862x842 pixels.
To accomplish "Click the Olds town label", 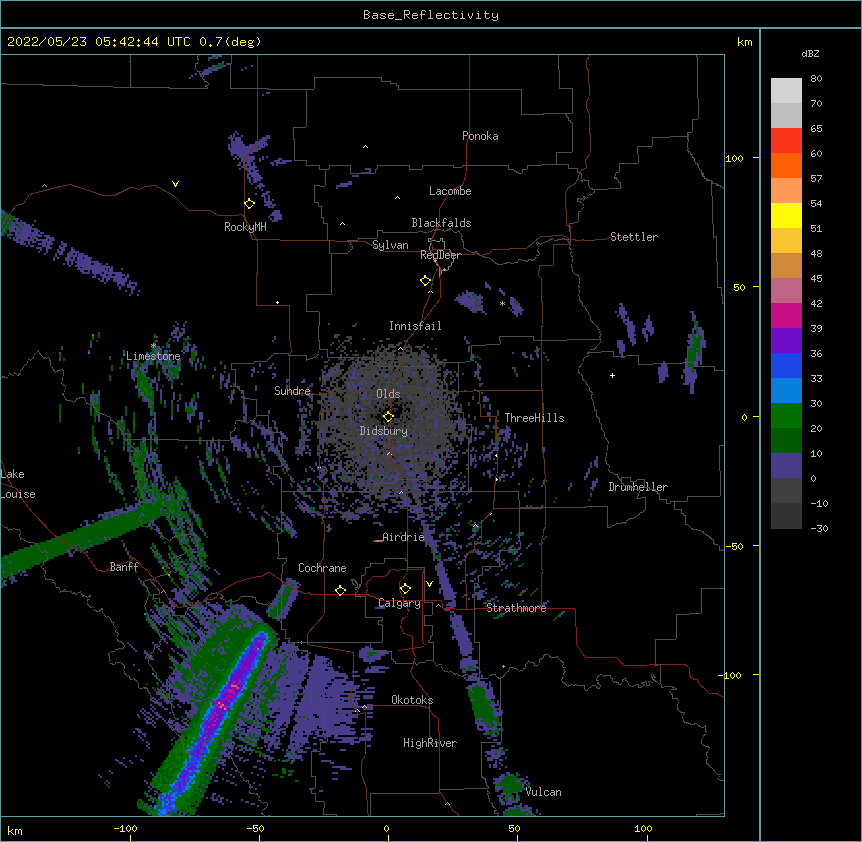I will [x=388, y=394].
